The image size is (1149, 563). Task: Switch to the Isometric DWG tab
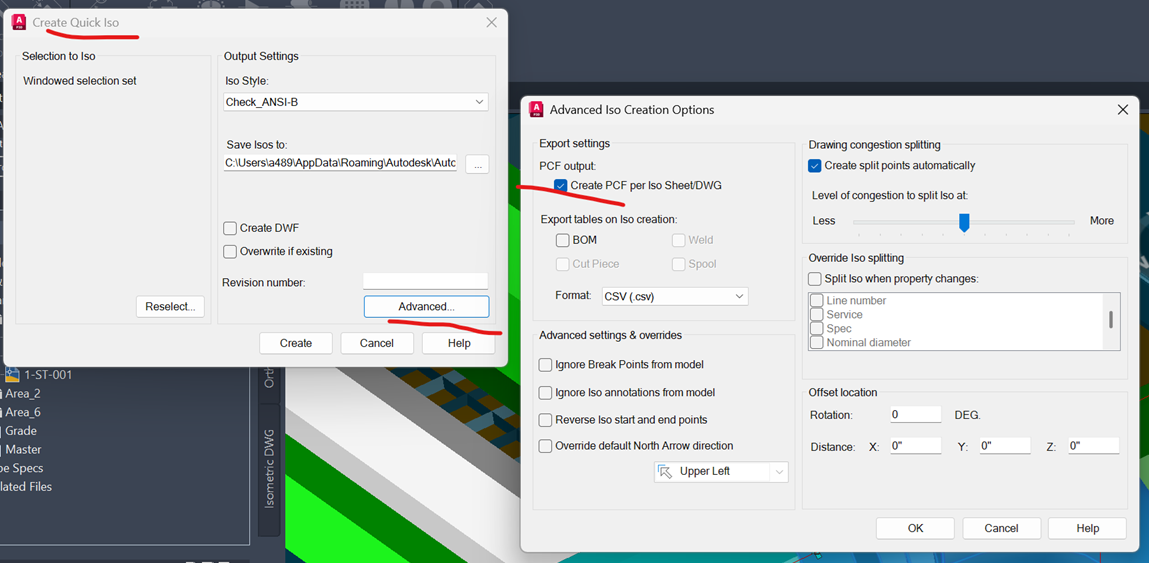click(269, 470)
